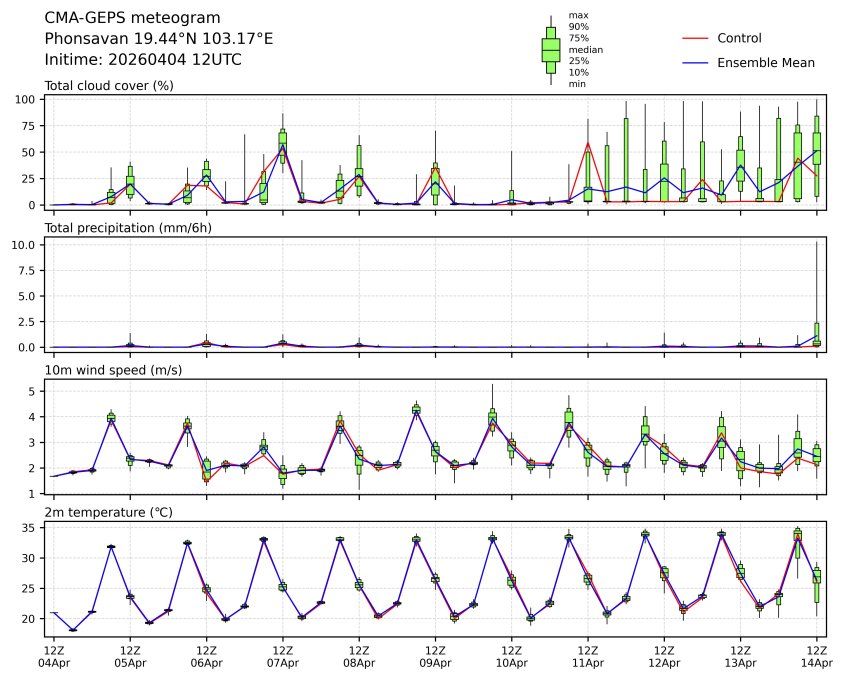Click the green box-plot legend icon
The height and width of the screenshot is (680, 844).
[x=550, y=49]
